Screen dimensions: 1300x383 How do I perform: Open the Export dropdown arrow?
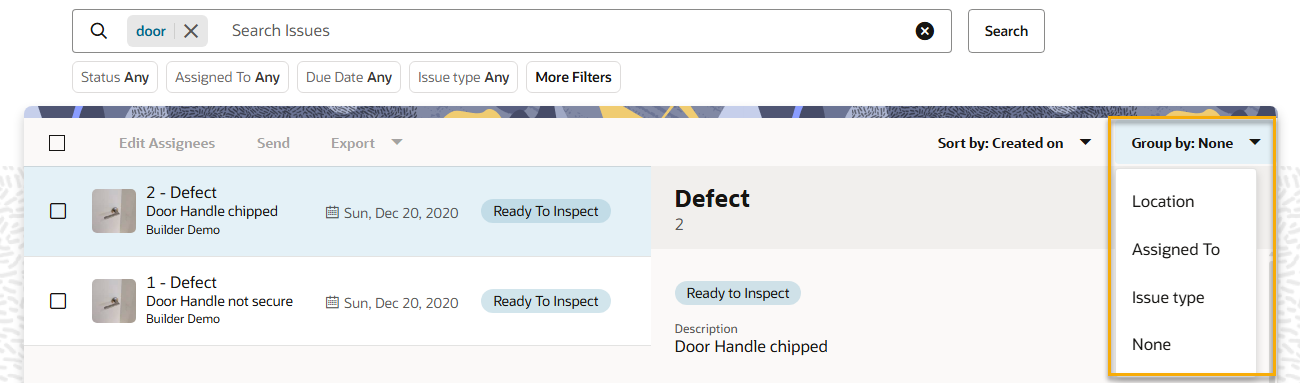397,142
